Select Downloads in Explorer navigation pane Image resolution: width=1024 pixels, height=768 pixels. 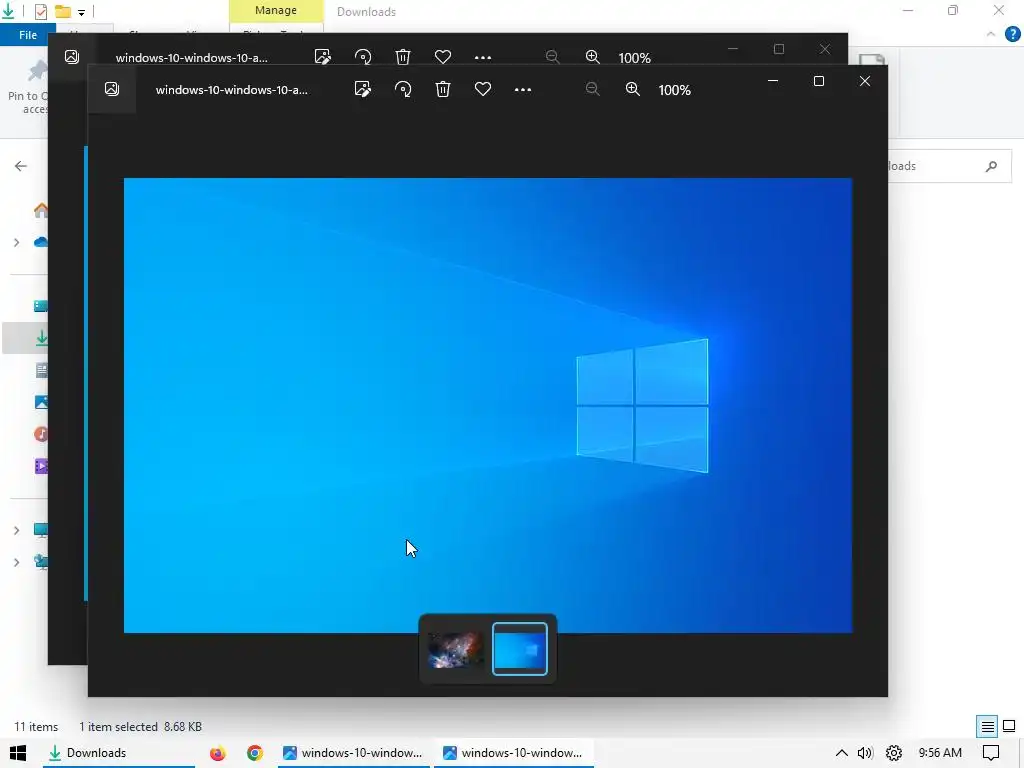point(41,338)
